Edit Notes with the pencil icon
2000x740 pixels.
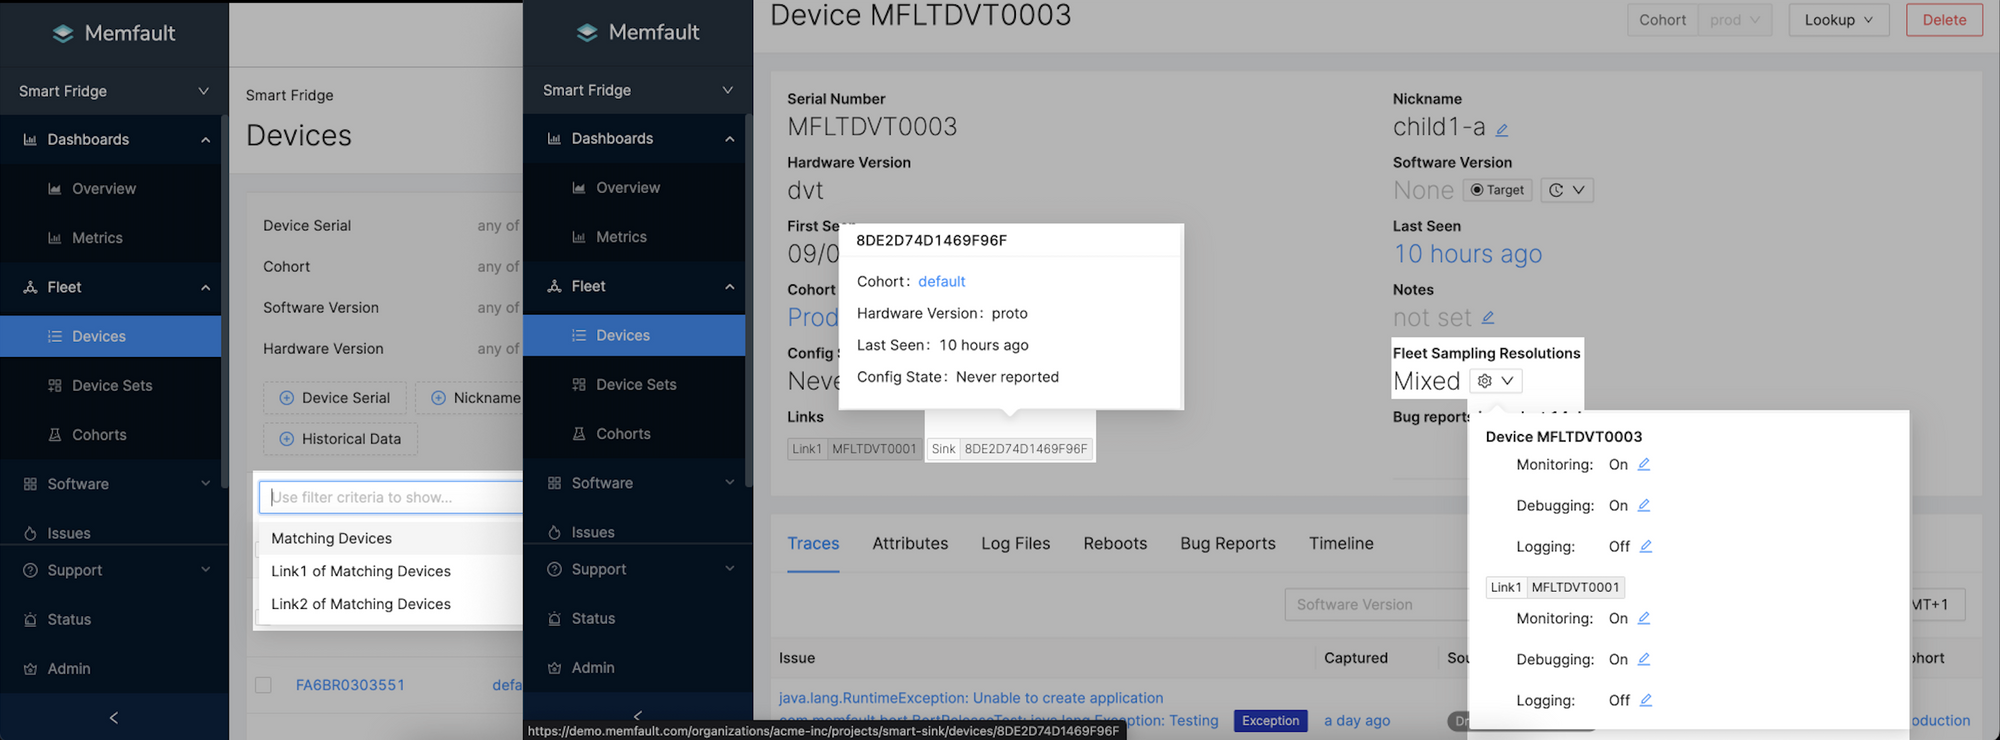click(x=1487, y=318)
